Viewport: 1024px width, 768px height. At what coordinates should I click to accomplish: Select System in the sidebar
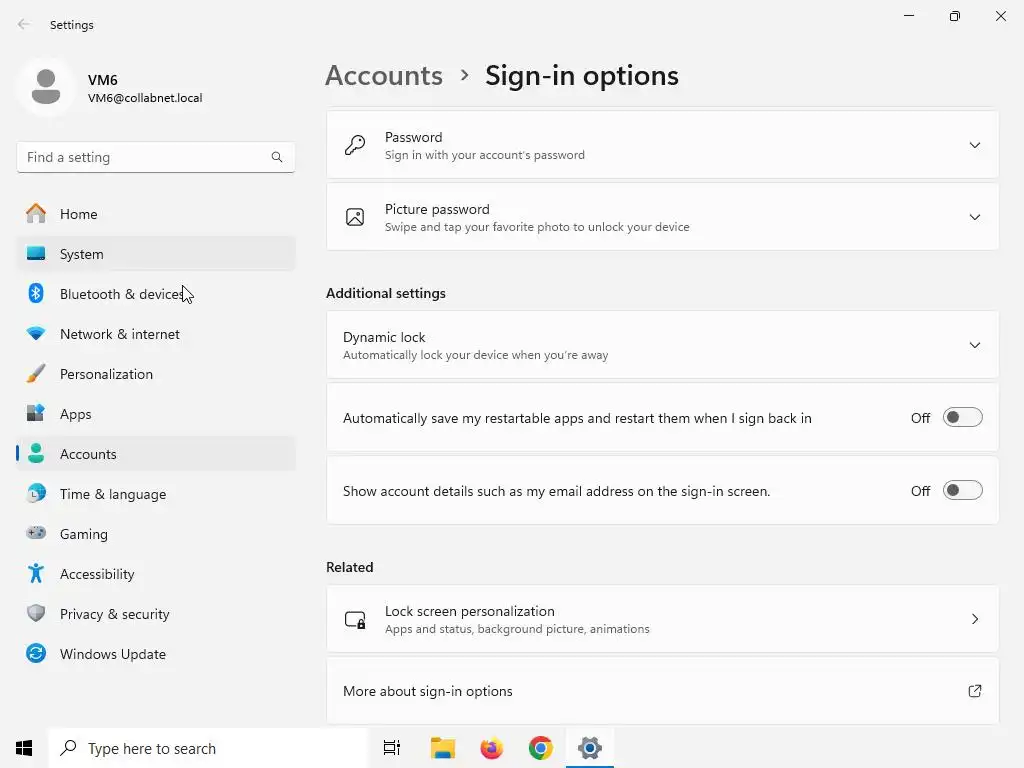coord(156,253)
